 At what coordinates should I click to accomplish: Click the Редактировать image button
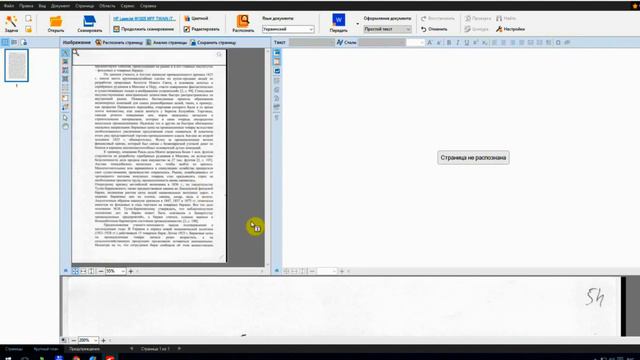coord(202,29)
